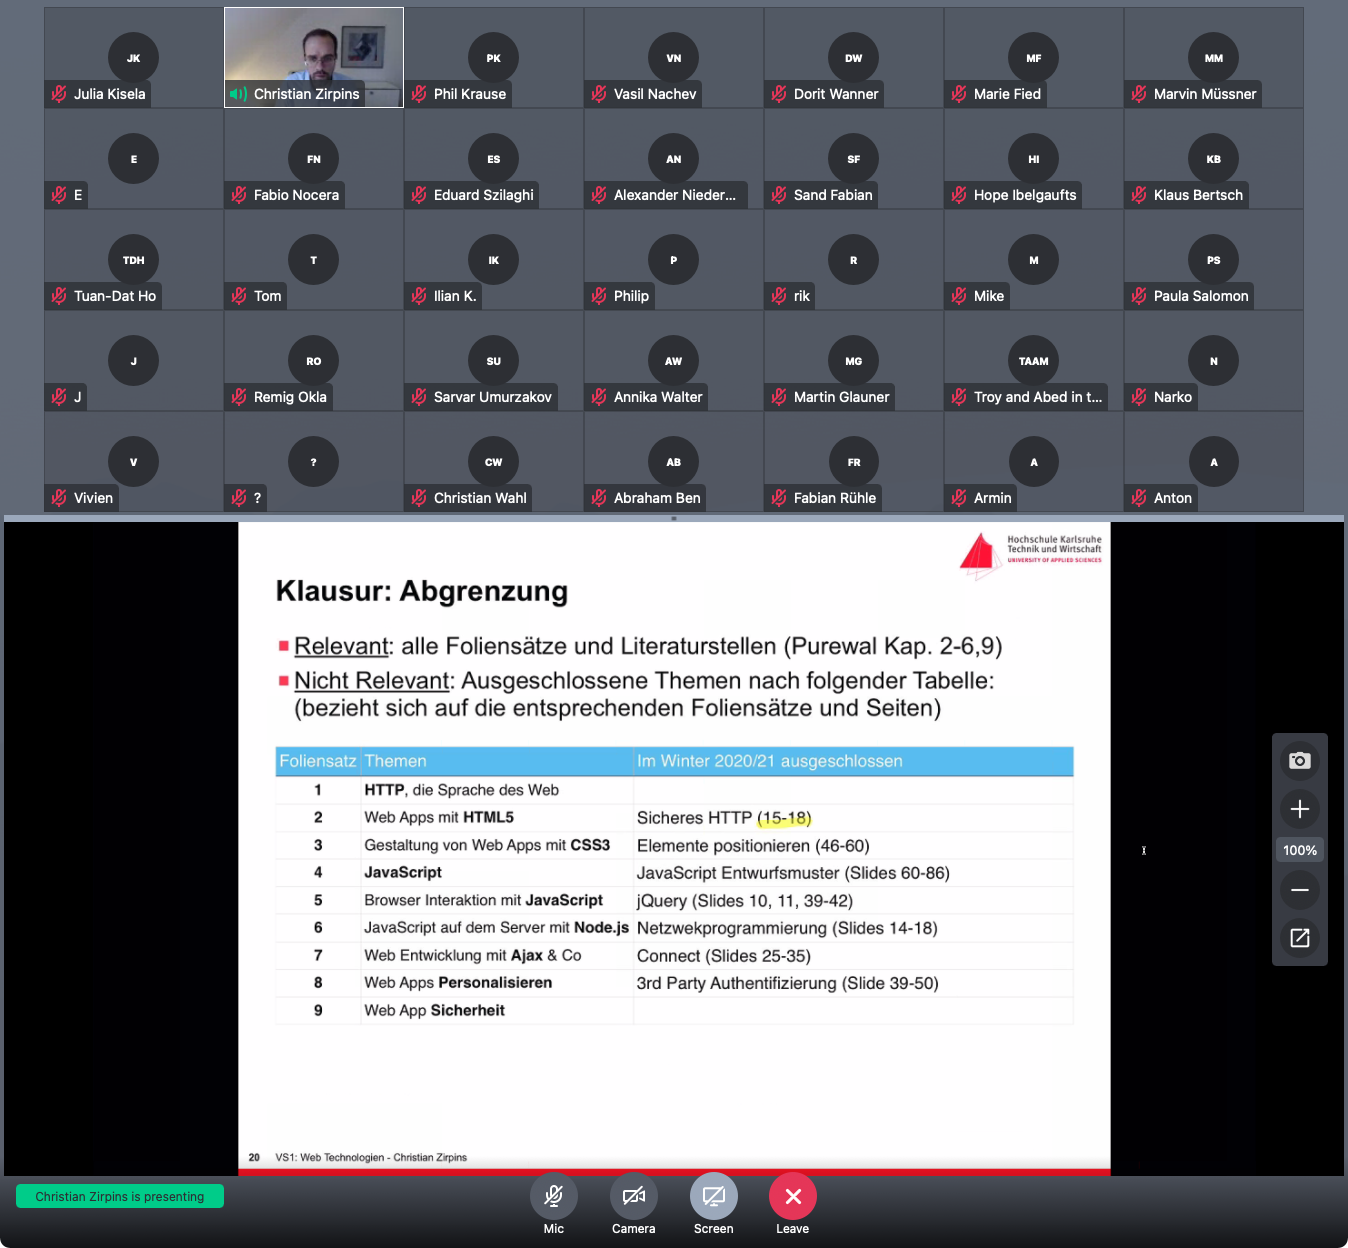Click Julia Kisela's JK avatar
This screenshot has height=1248, width=1348.
click(133, 58)
